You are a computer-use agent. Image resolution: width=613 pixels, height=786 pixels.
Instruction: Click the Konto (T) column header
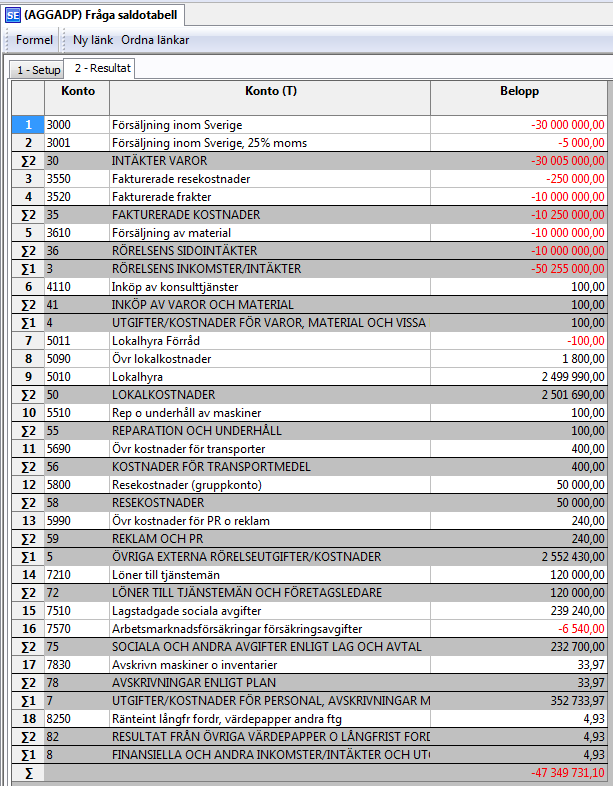tap(270, 98)
